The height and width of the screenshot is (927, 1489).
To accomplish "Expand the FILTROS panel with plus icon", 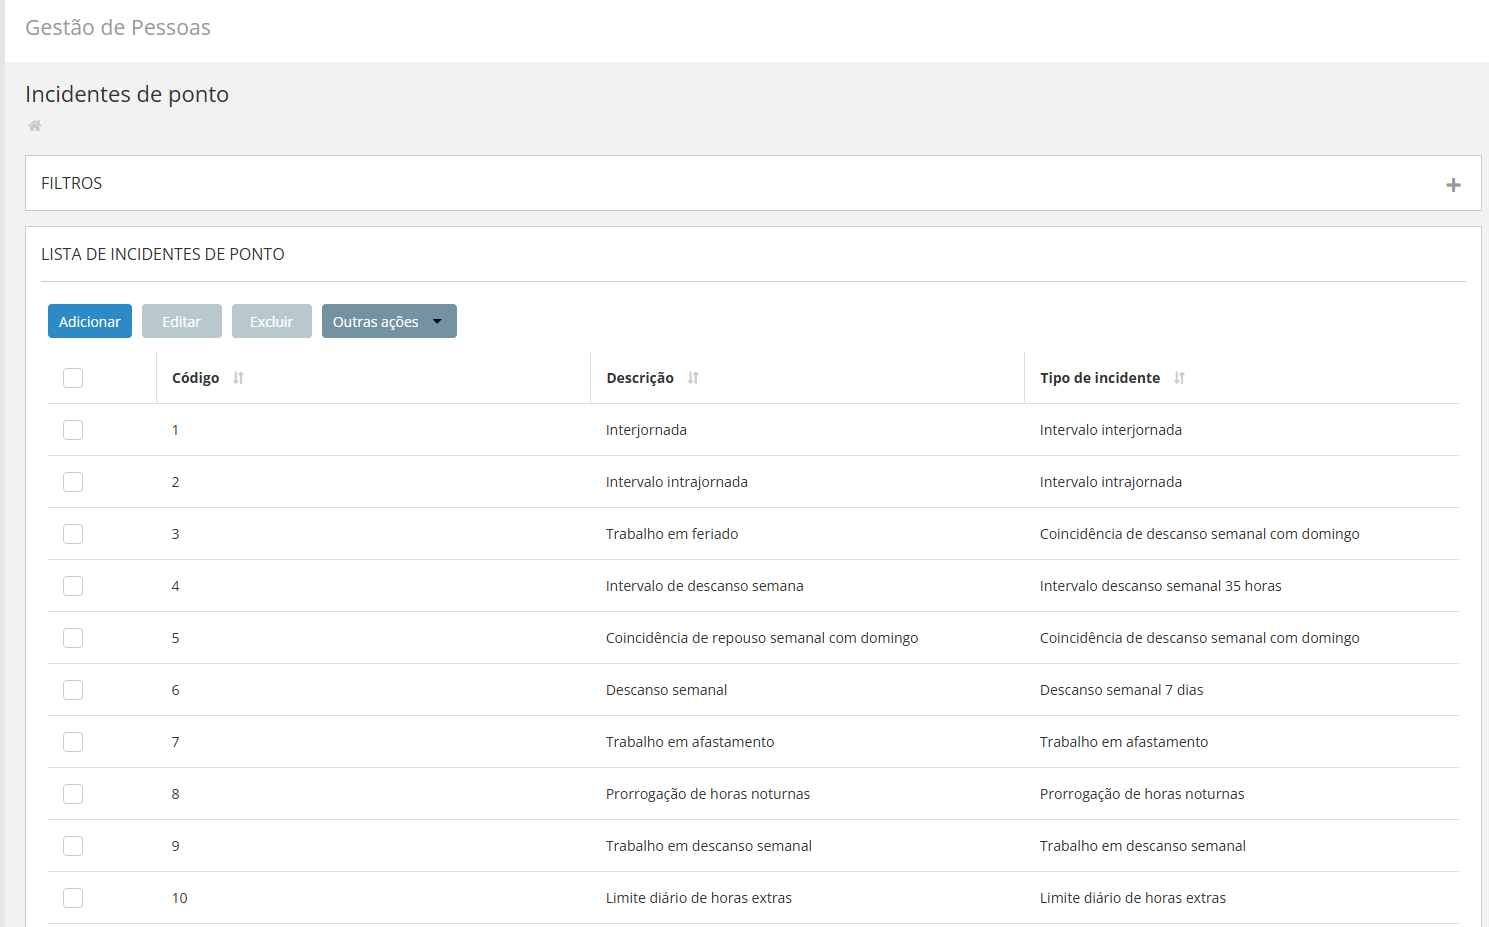I will click(1453, 185).
